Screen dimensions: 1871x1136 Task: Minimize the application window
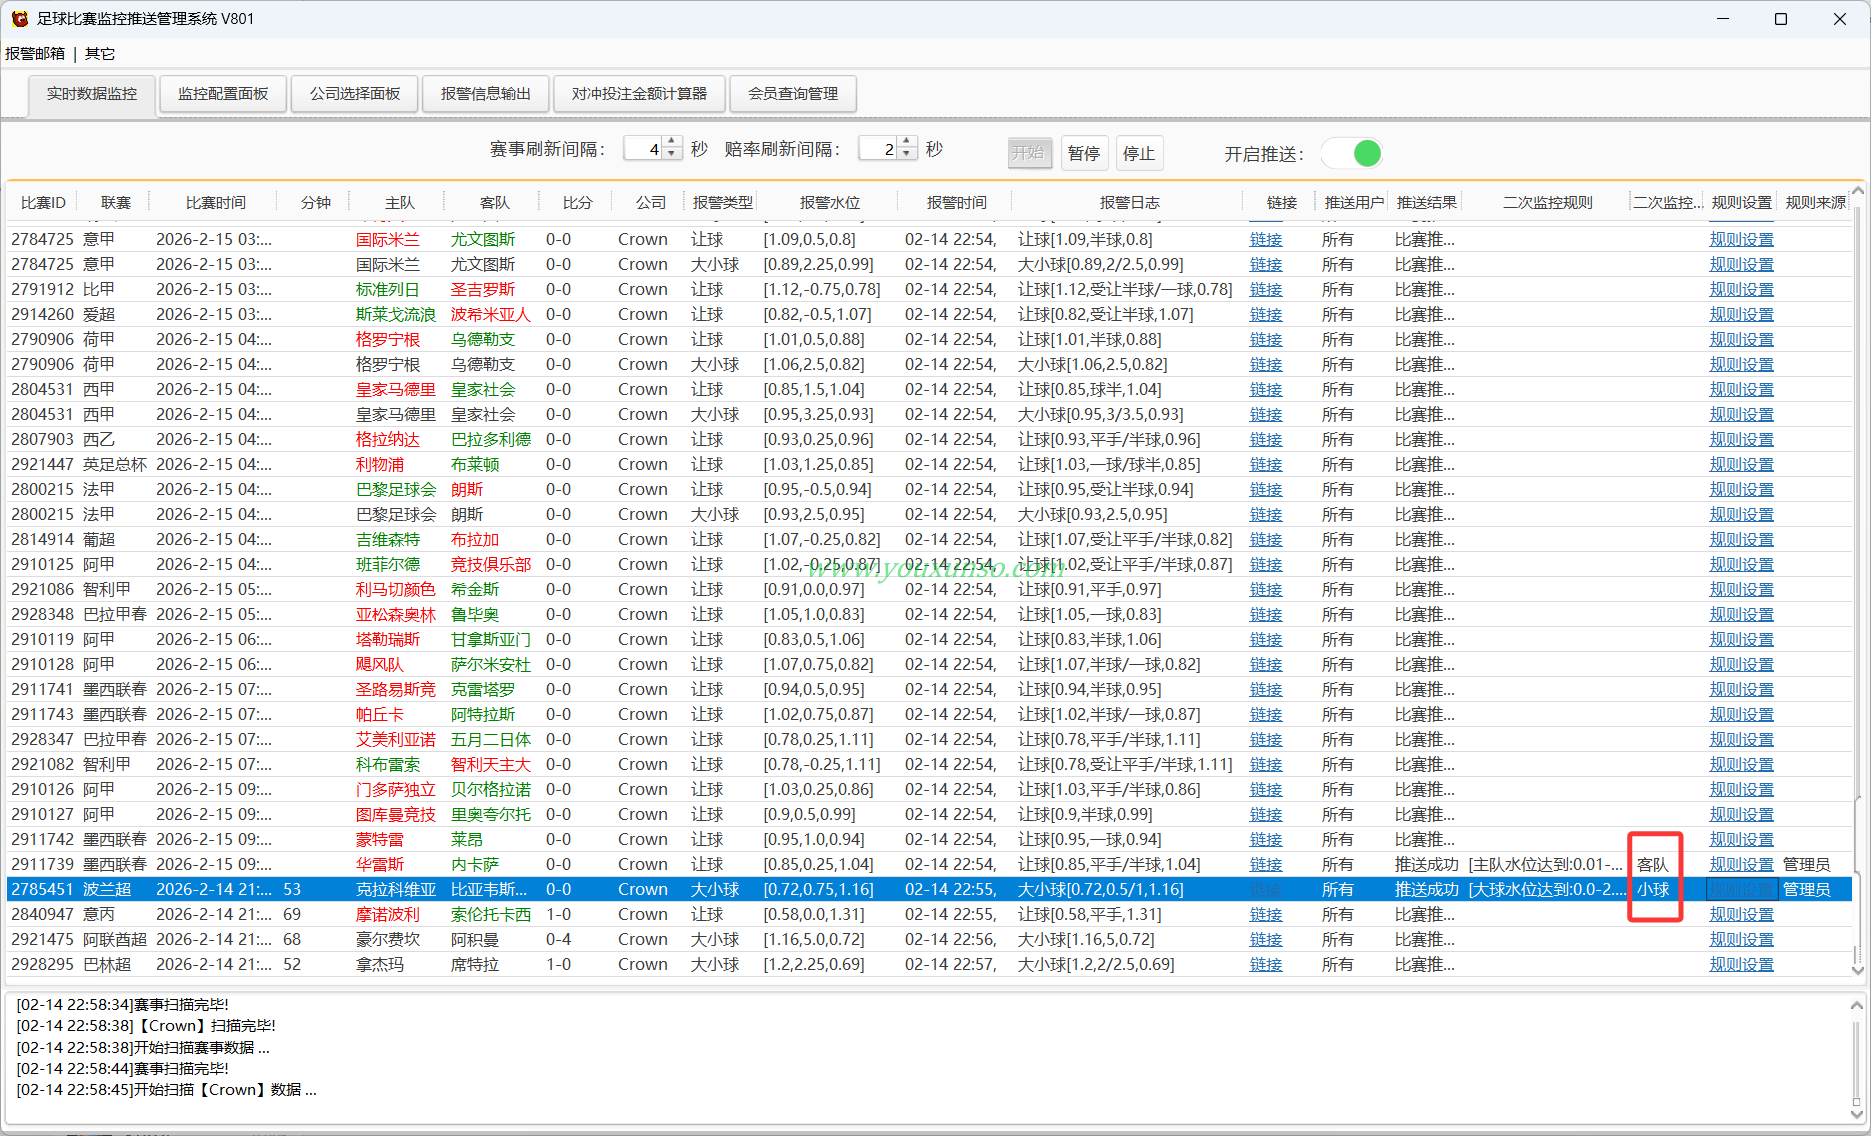(x=1723, y=19)
